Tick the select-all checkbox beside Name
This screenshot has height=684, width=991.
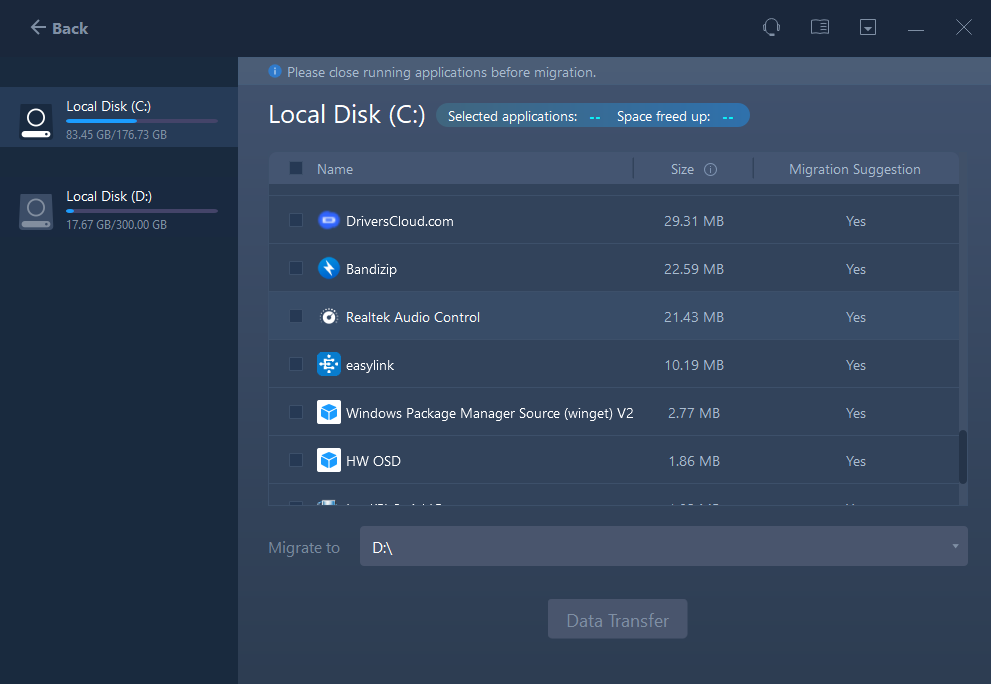point(296,169)
